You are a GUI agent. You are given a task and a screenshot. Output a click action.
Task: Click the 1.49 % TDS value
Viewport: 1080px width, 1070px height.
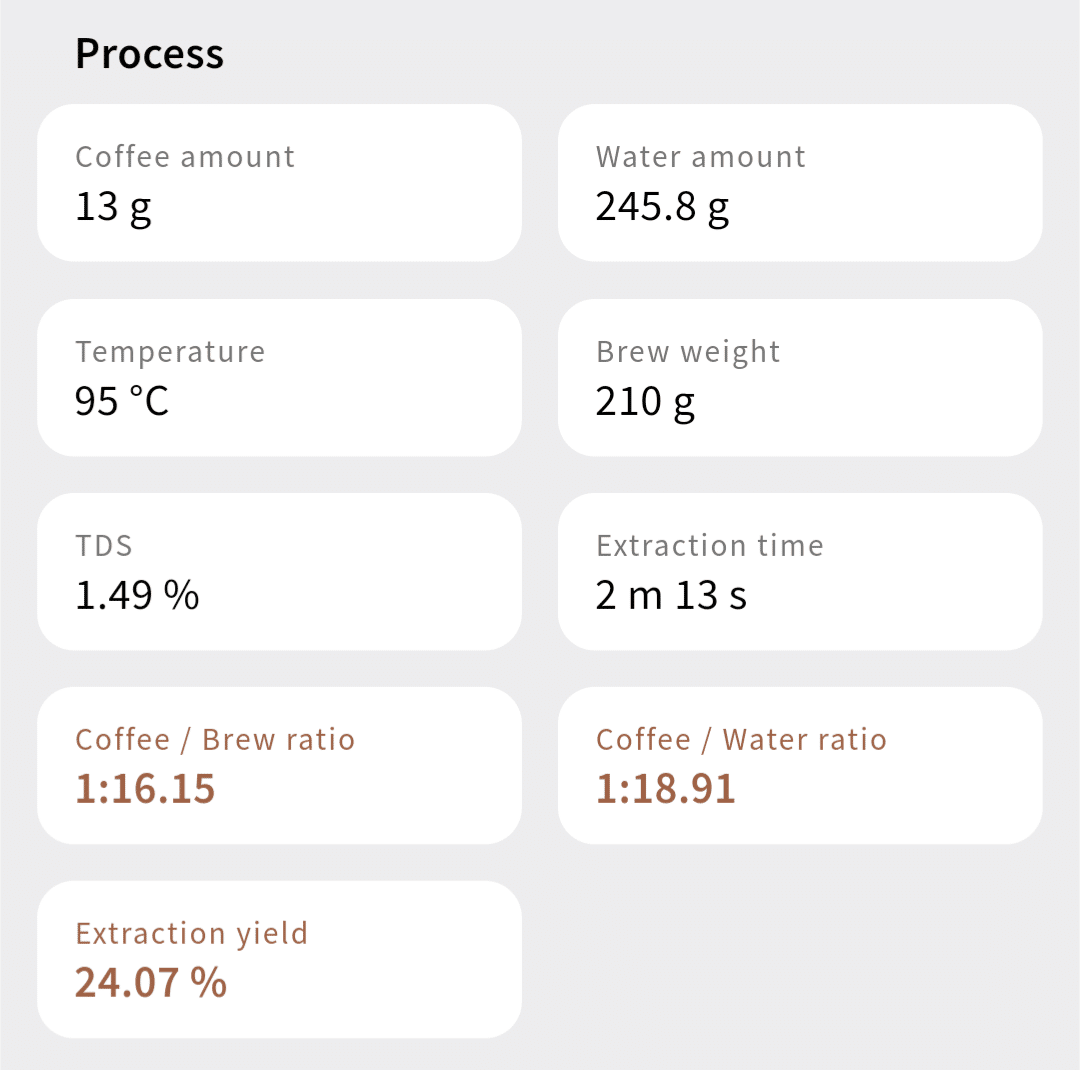tap(137, 595)
